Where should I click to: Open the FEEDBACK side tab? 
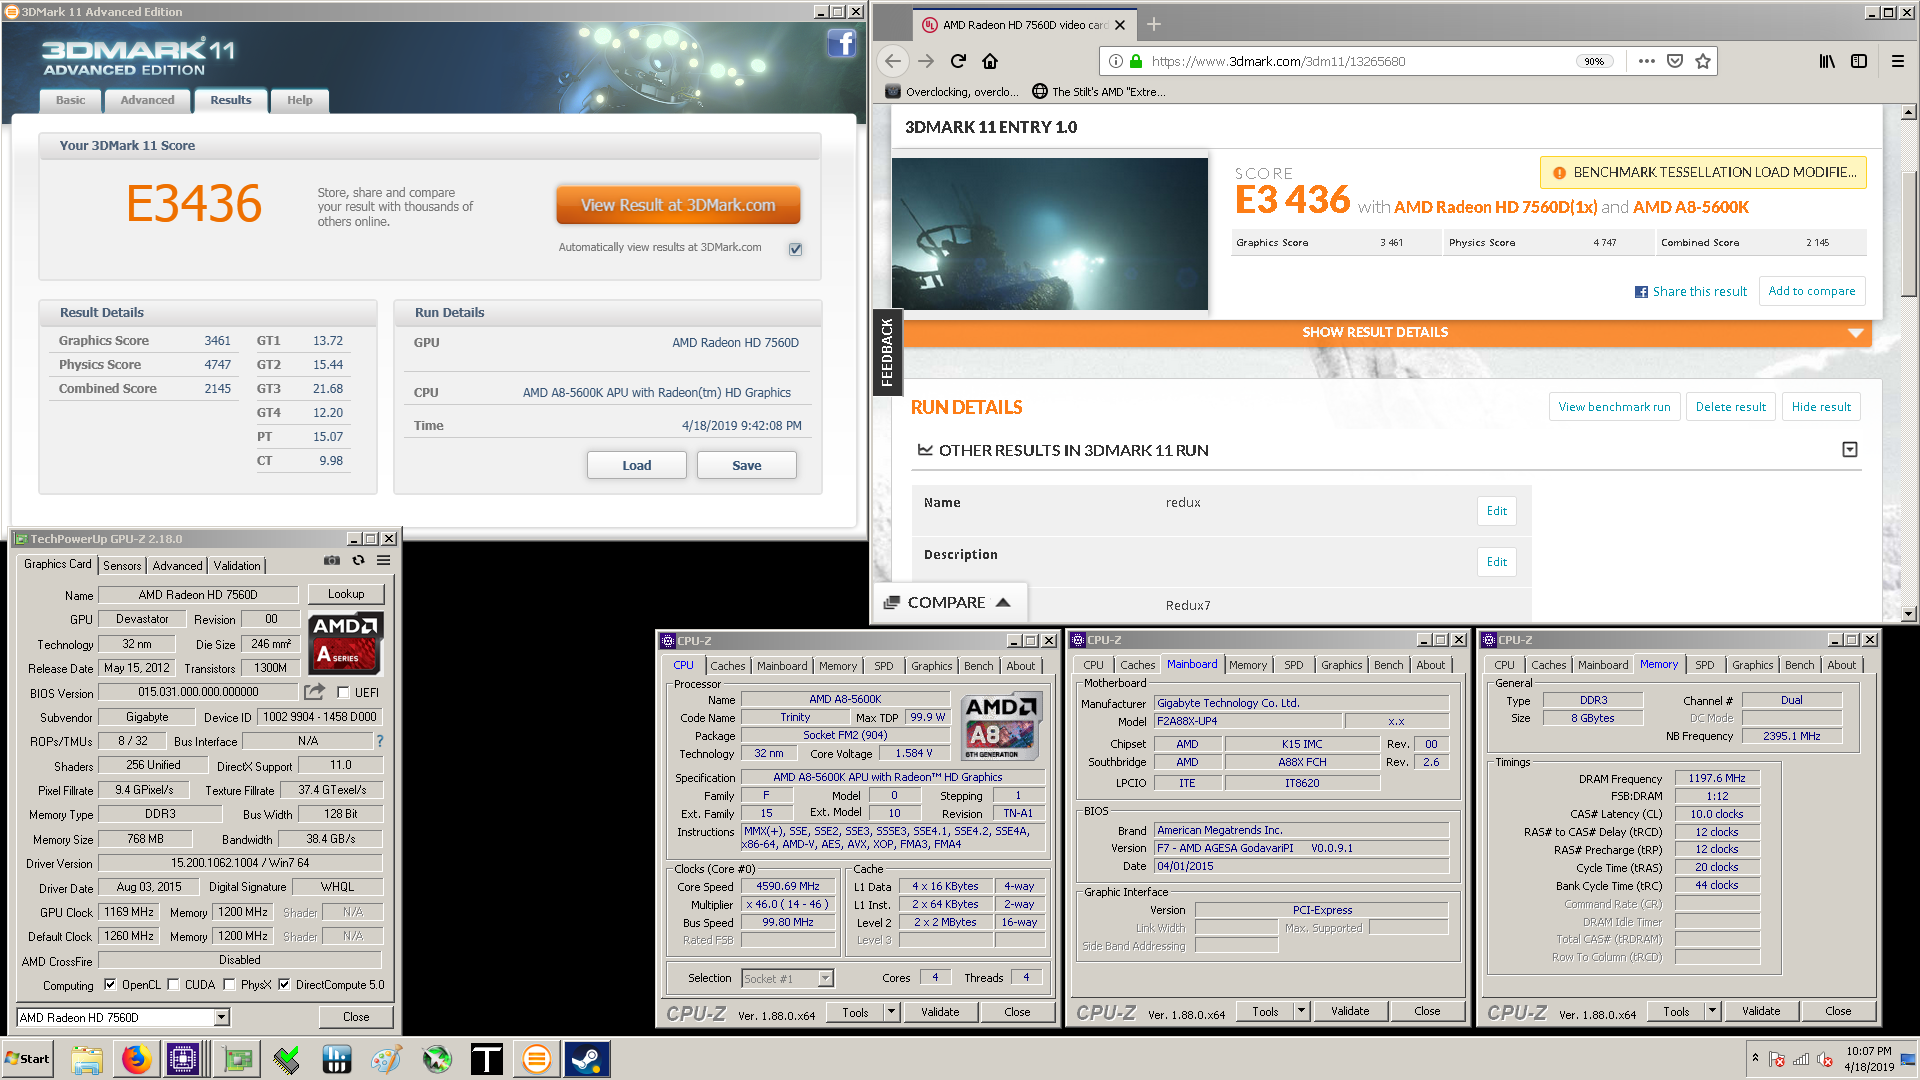point(887,352)
